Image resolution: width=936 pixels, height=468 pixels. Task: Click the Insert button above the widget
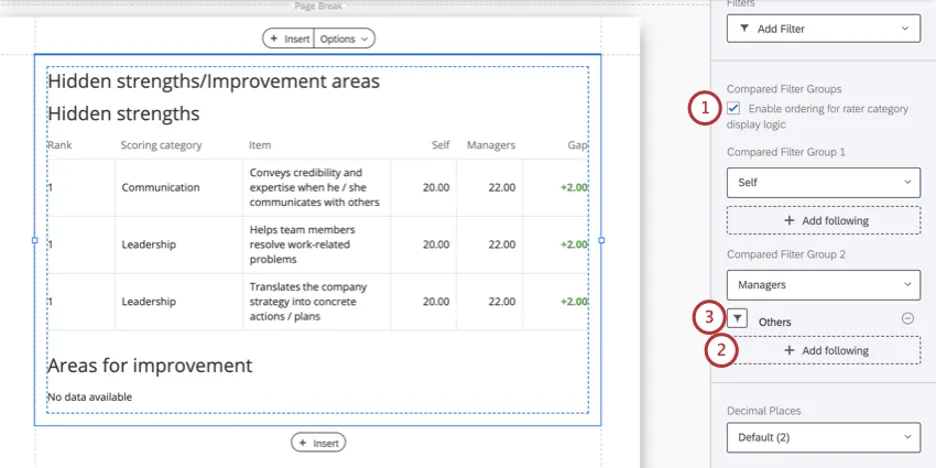[288, 39]
